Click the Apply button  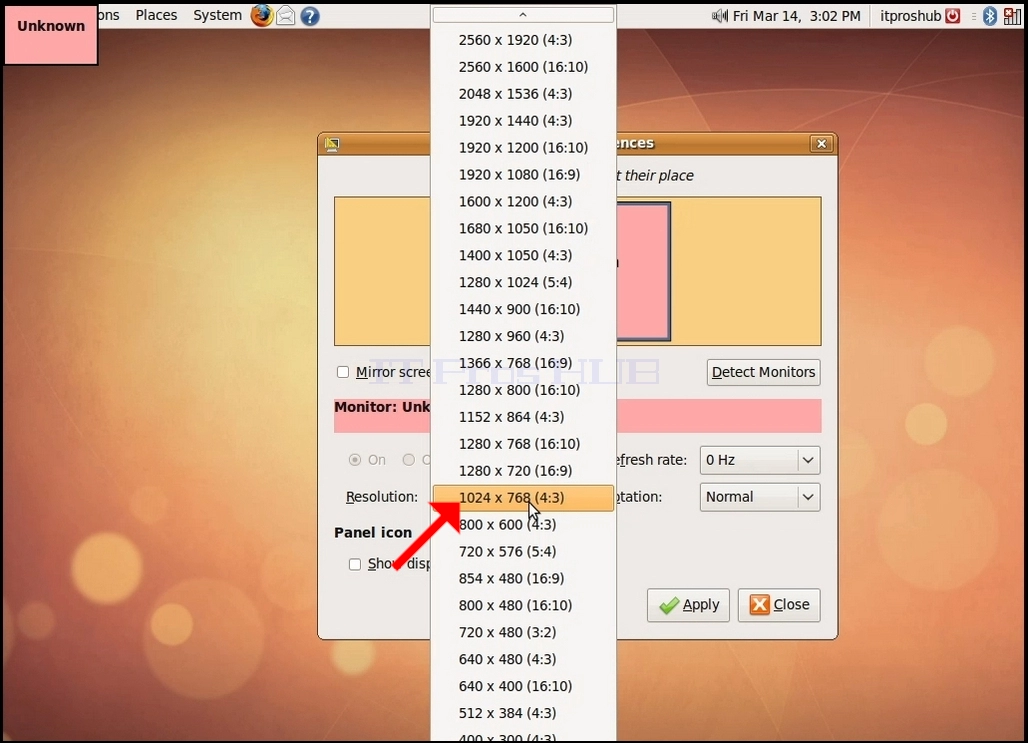(688, 605)
